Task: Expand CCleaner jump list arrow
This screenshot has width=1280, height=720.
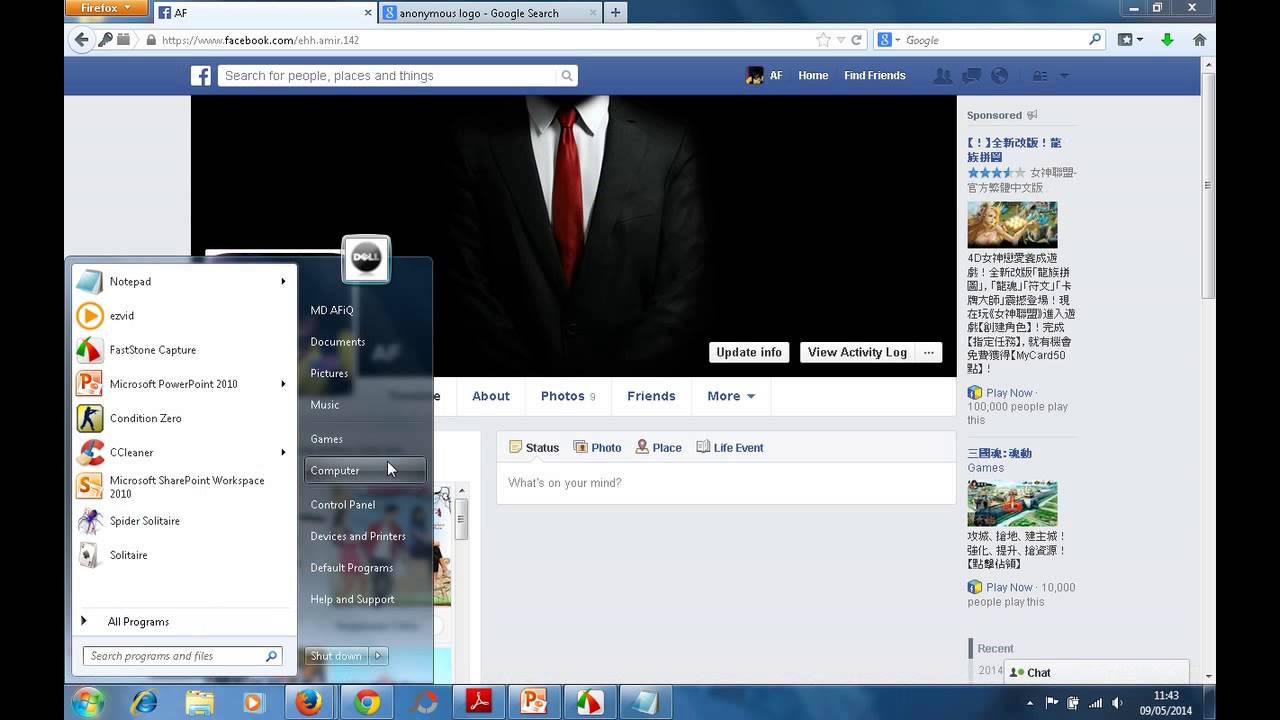Action: tap(284, 452)
